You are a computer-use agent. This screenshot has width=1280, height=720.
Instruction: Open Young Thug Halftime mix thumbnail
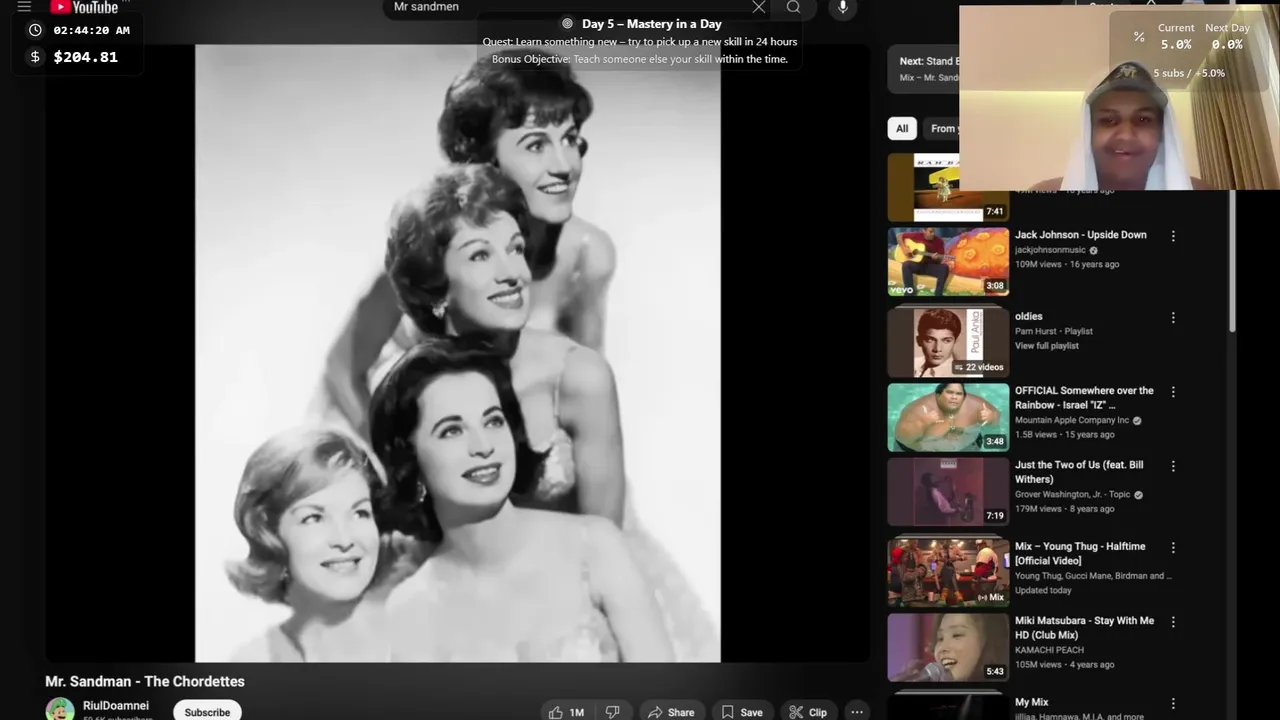pos(948,572)
